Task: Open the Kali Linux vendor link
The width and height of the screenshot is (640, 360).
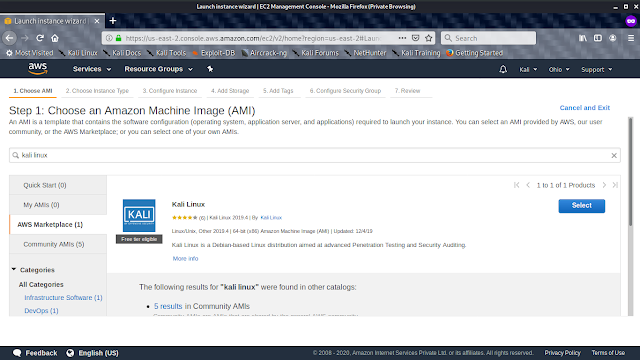Action: pos(271,218)
